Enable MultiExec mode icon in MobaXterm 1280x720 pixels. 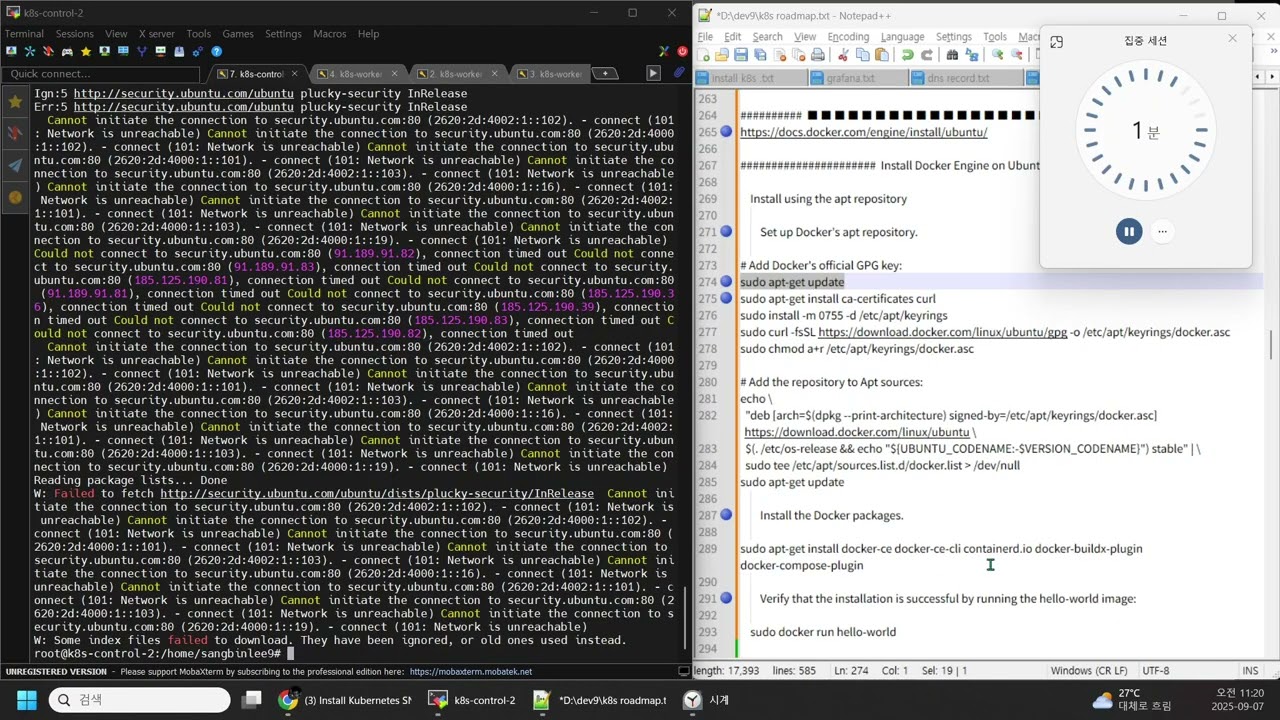pos(142,51)
